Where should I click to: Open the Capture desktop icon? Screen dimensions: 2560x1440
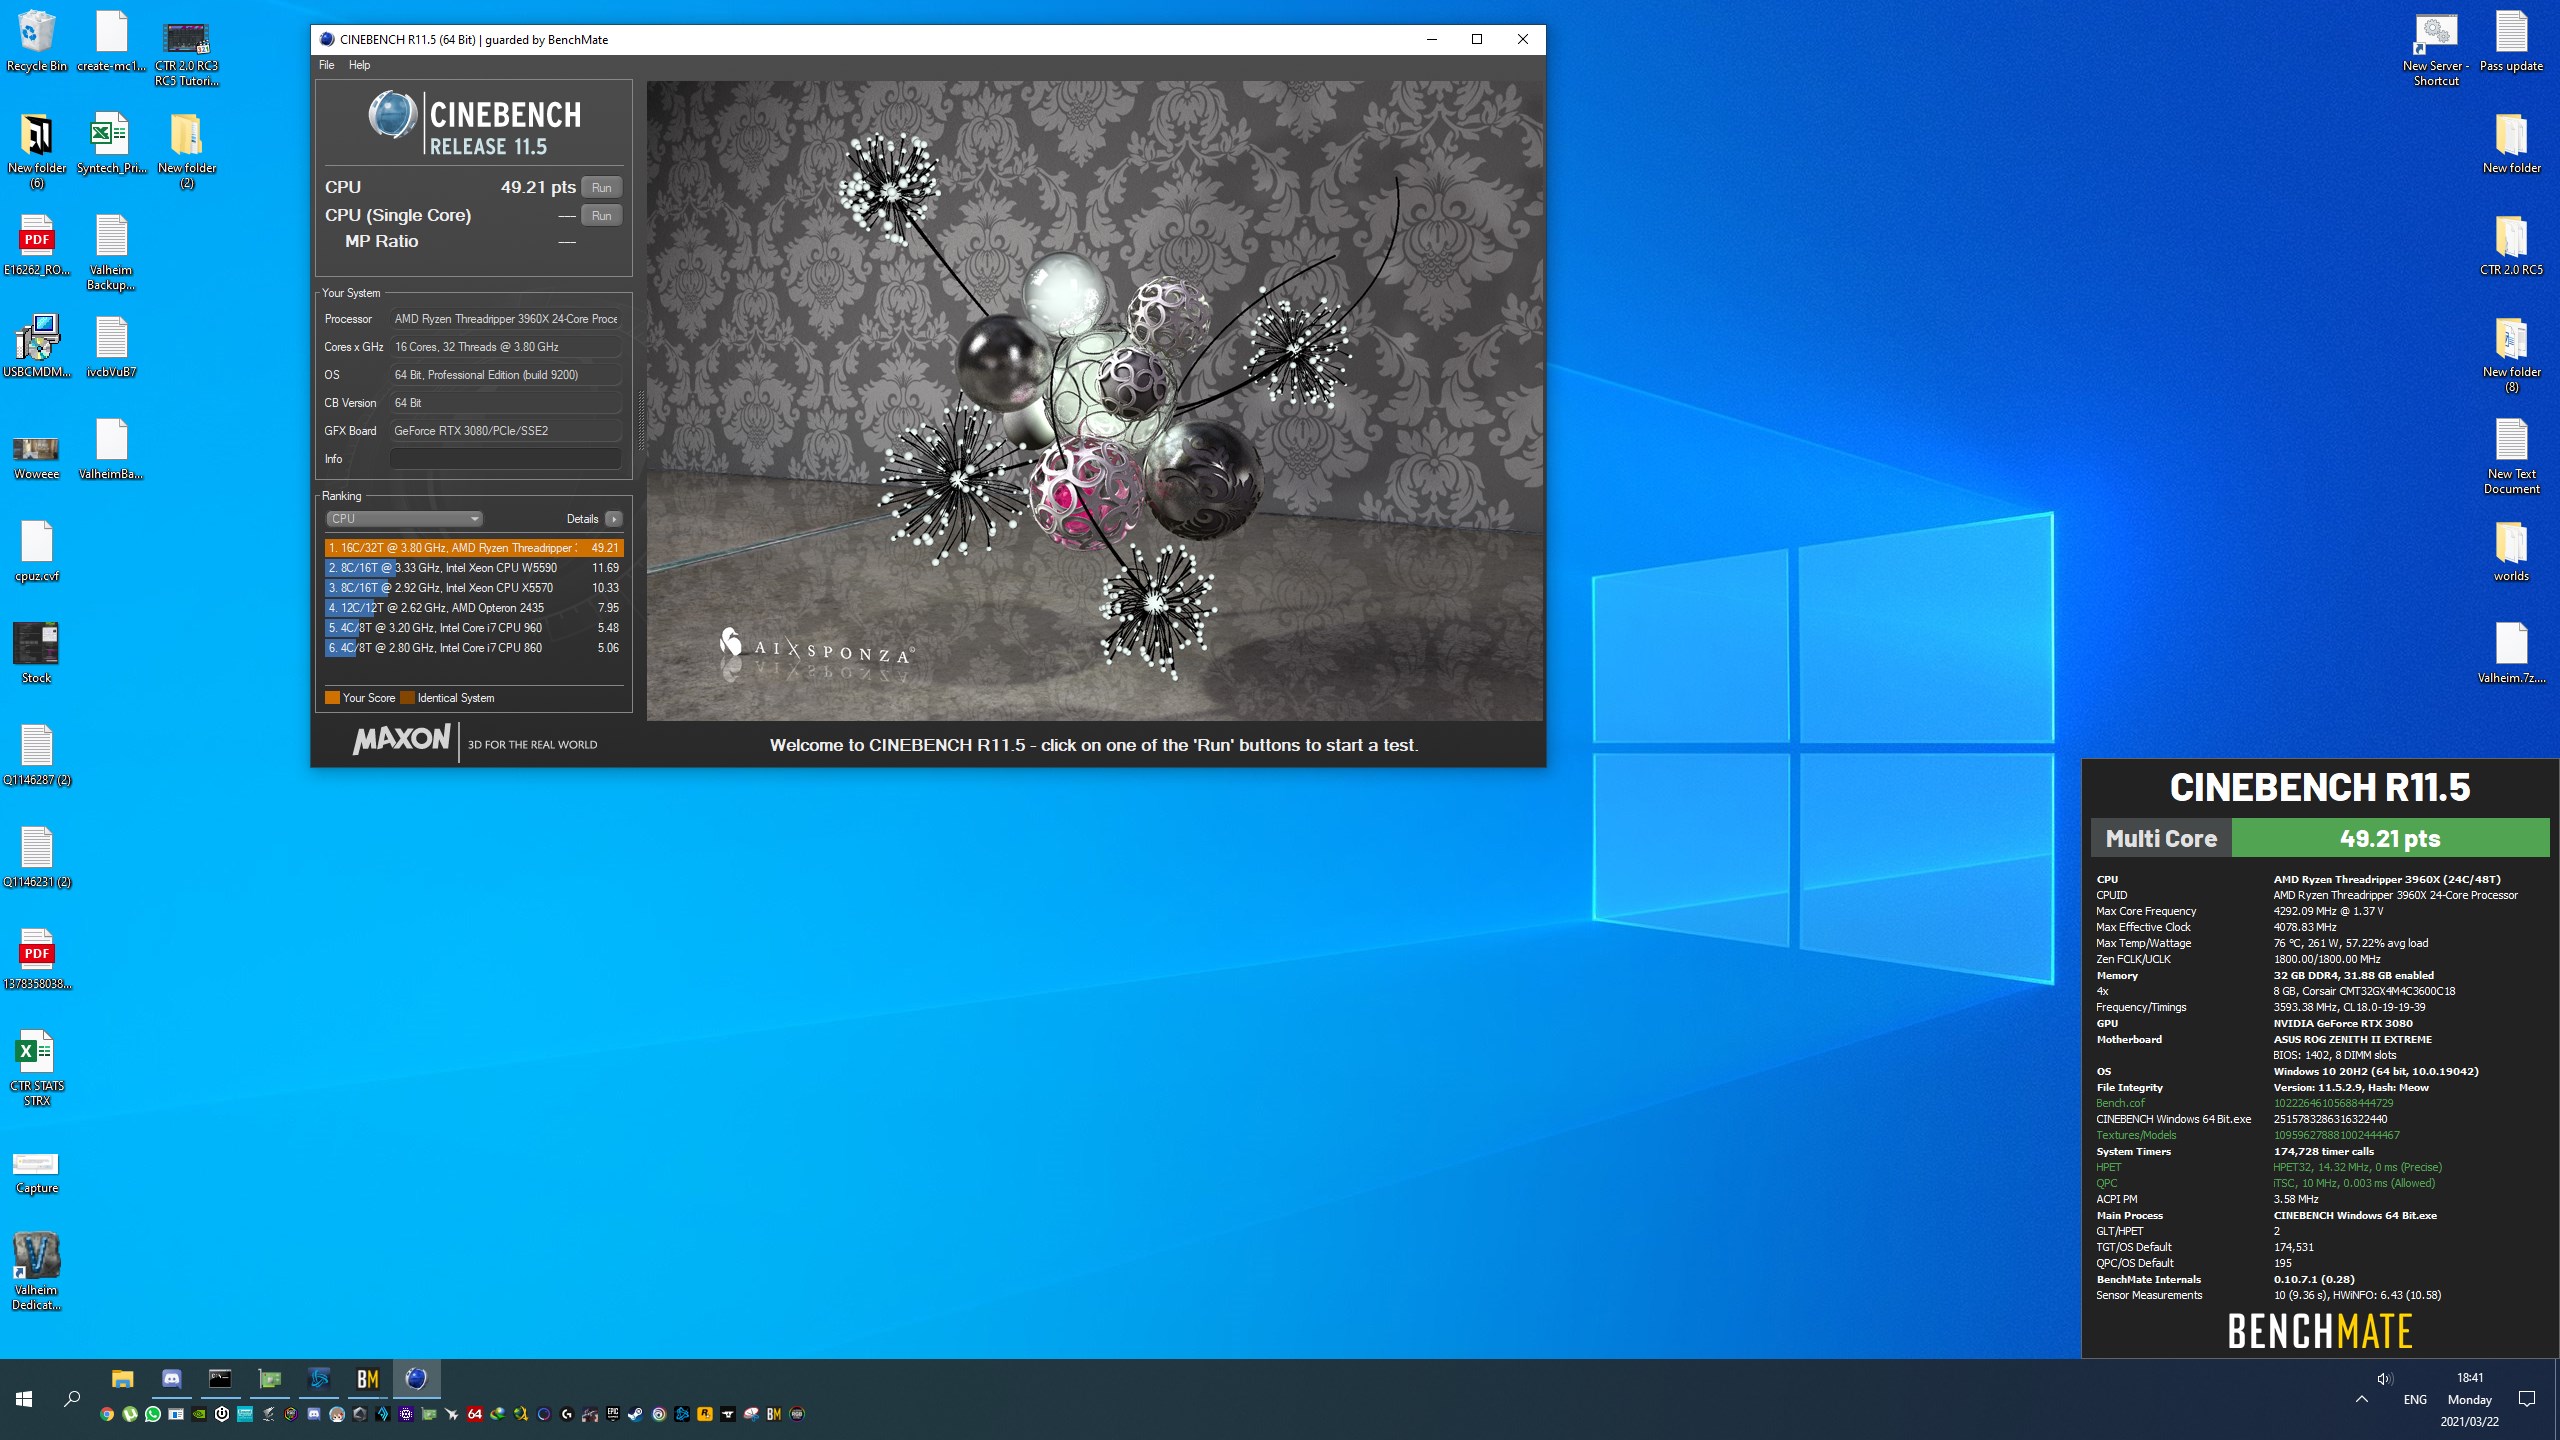pyautogui.click(x=36, y=1172)
